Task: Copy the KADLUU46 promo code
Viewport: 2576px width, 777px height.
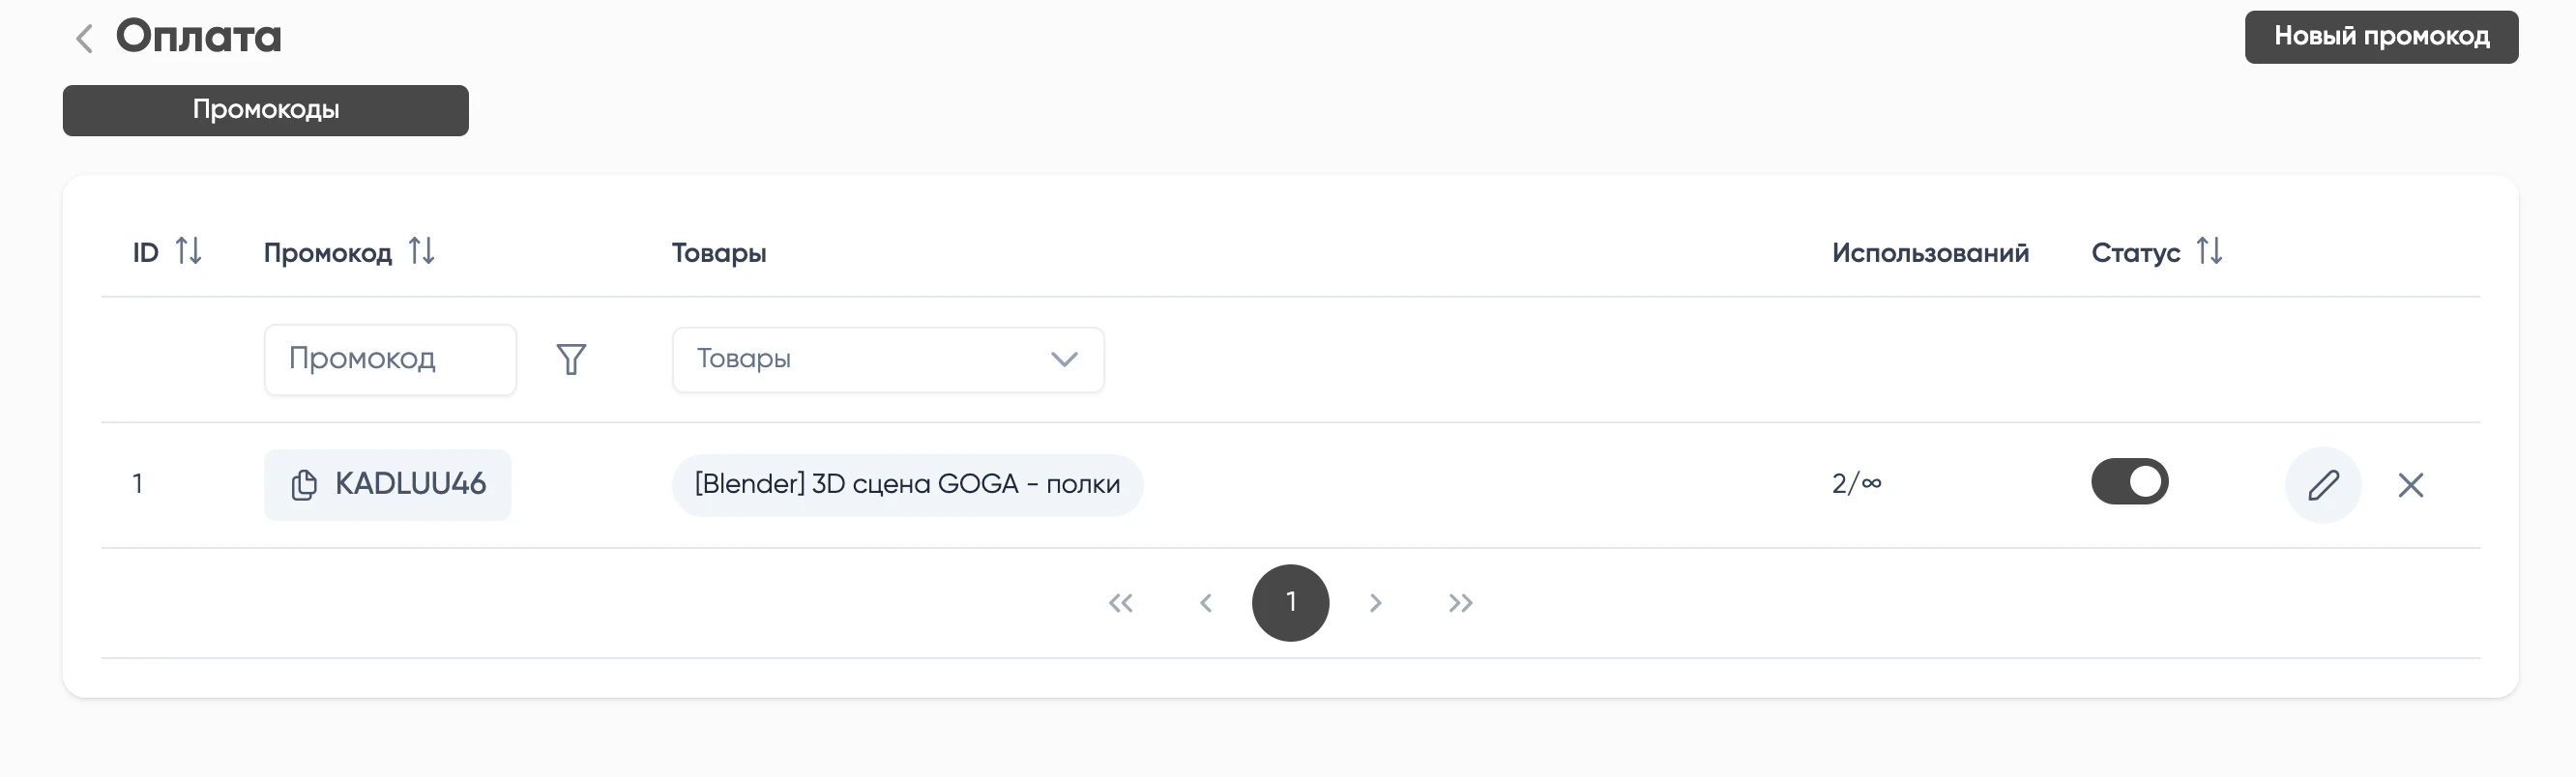Action: coord(304,485)
